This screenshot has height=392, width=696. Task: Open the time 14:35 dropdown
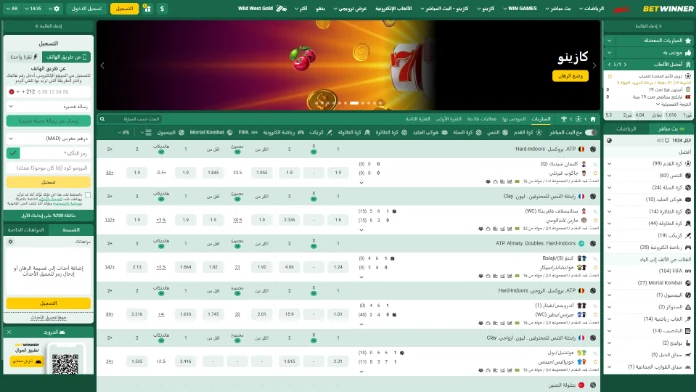[x=33, y=8]
